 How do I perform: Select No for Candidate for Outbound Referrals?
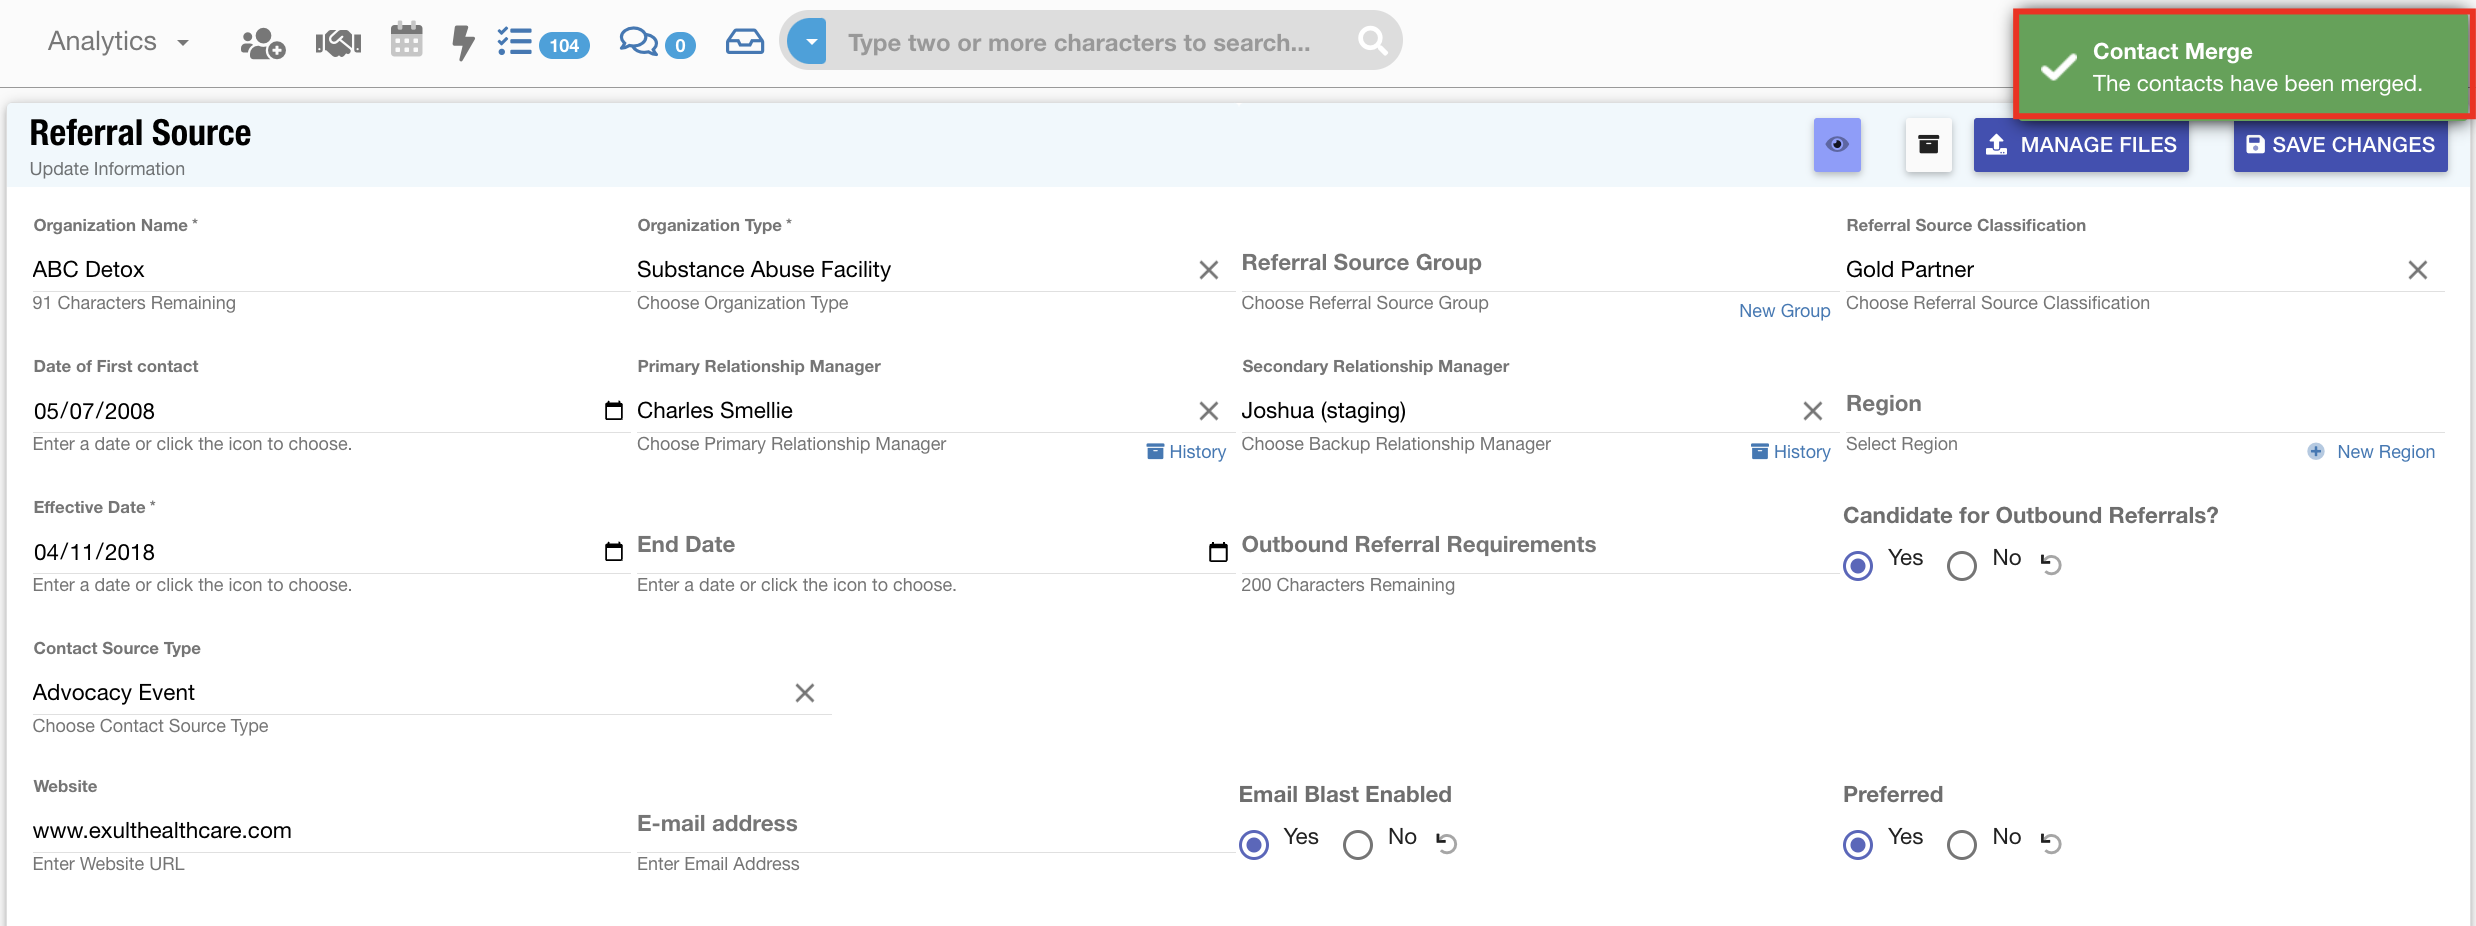coord(1962,566)
